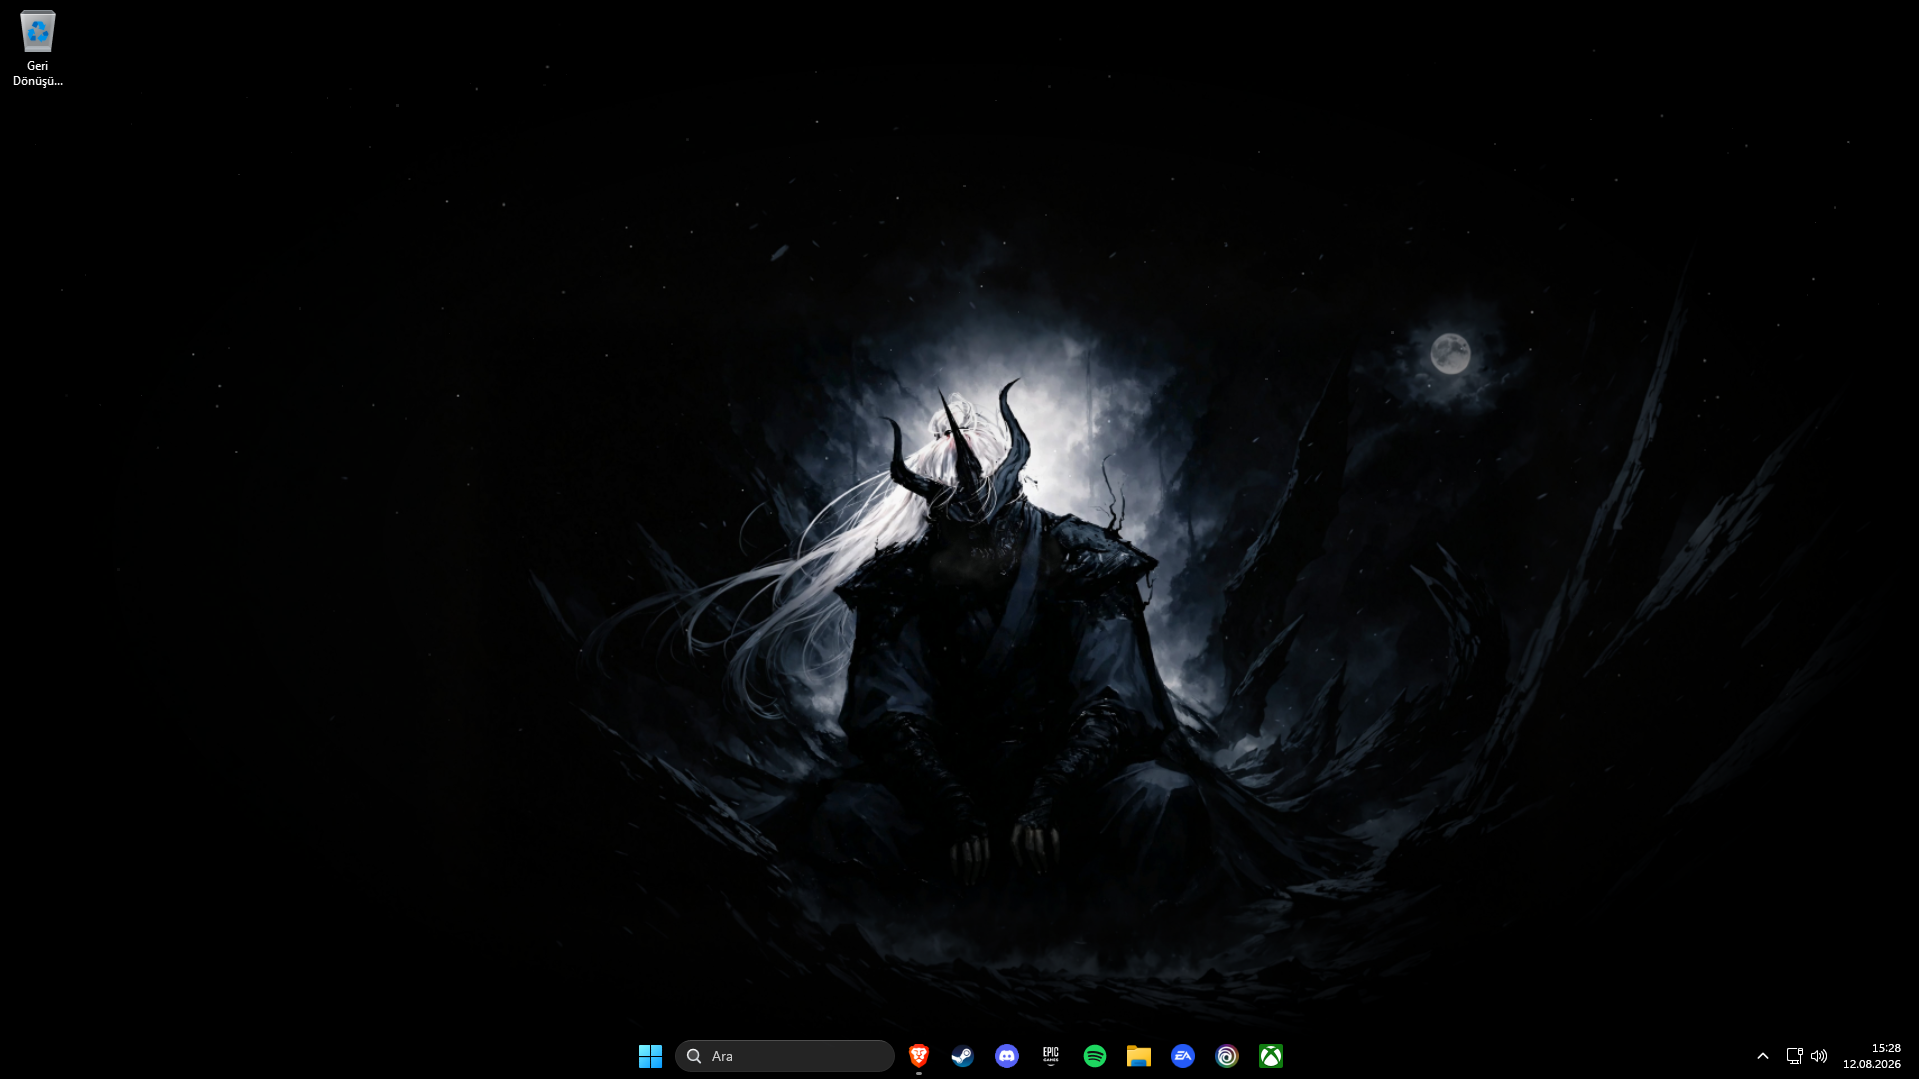The image size is (1919, 1079).
Task: Open volume speaker icon in system tray
Action: coord(1819,1056)
